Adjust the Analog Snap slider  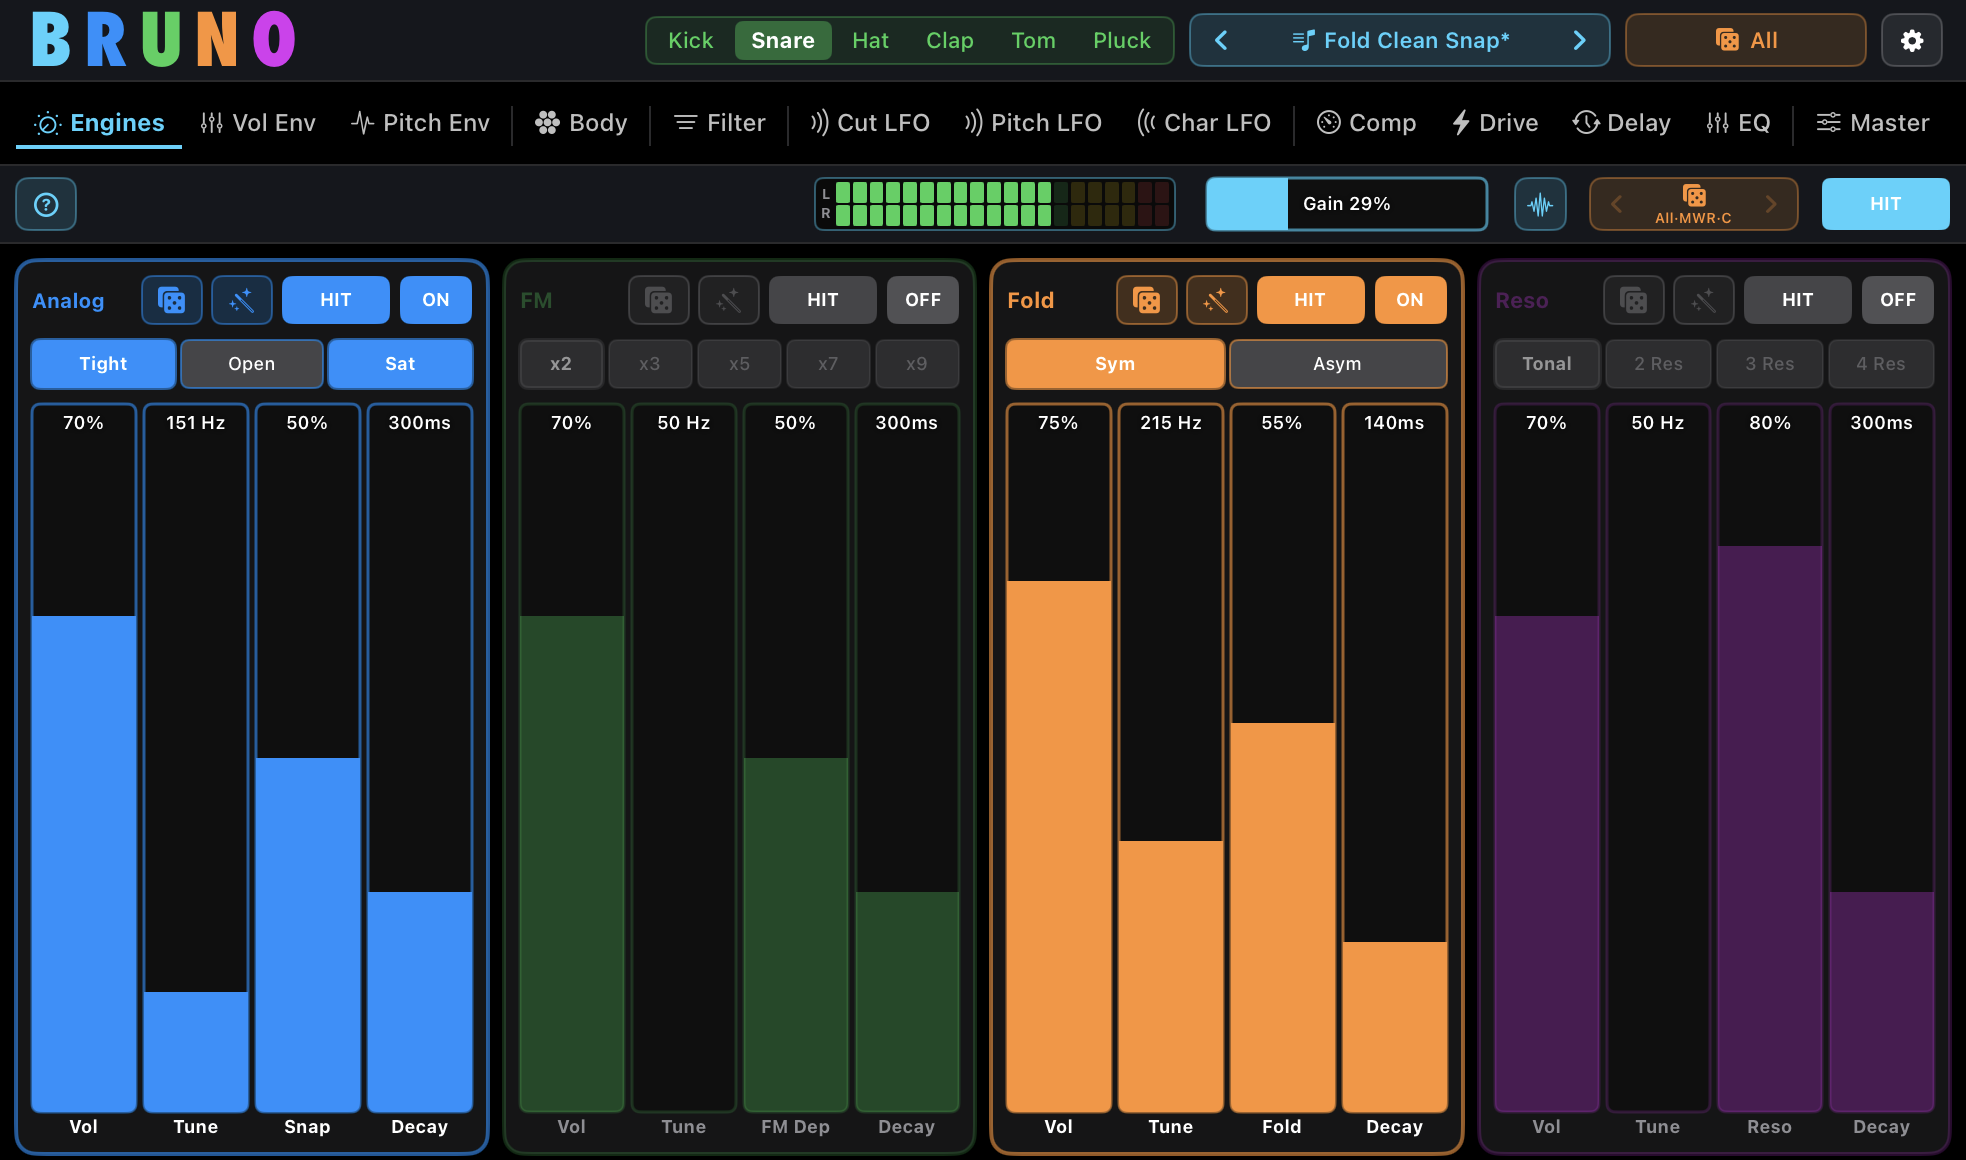point(308,758)
